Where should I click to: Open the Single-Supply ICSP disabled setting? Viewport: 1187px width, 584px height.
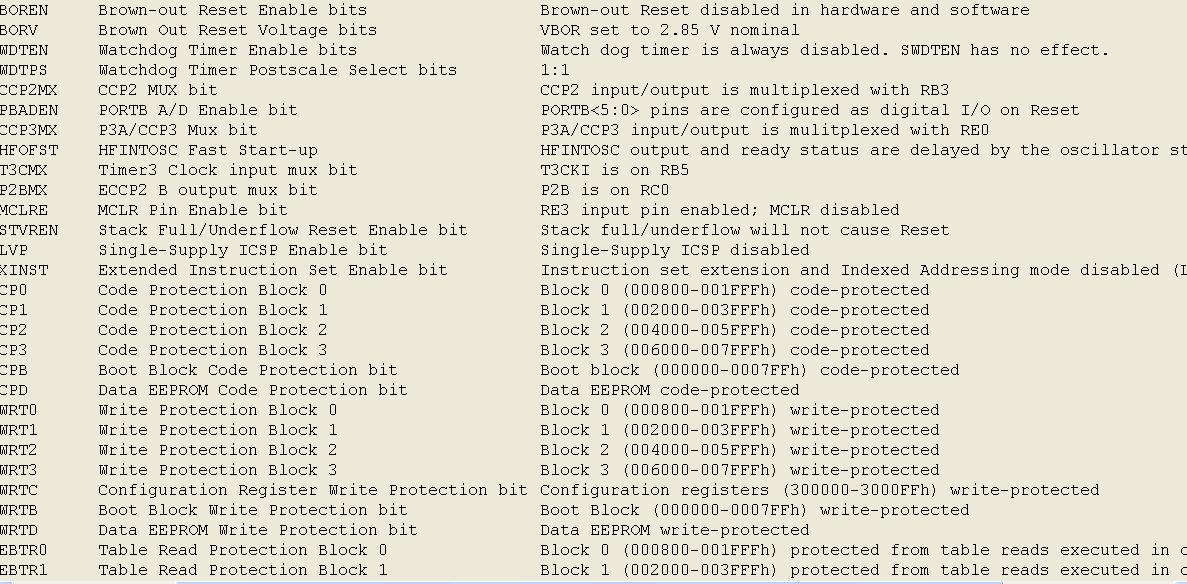tap(674, 250)
